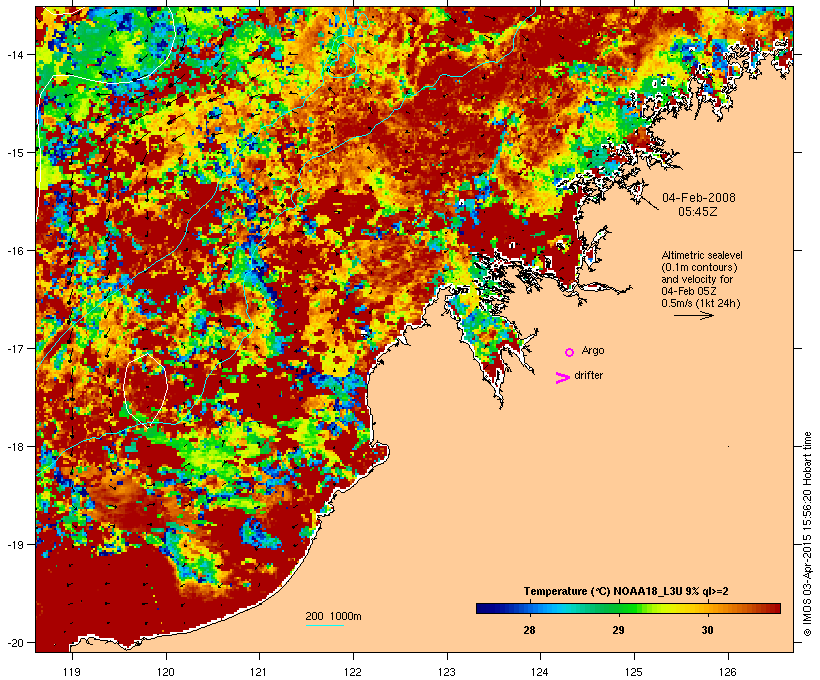820x680 pixels.
Task: Click the longitude label '120'
Action: [166, 672]
